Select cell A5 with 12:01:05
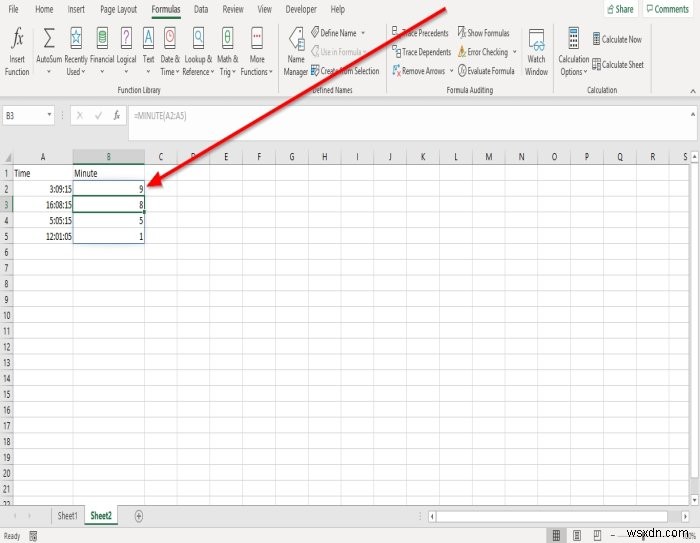This screenshot has width=700, height=543. (x=43, y=236)
